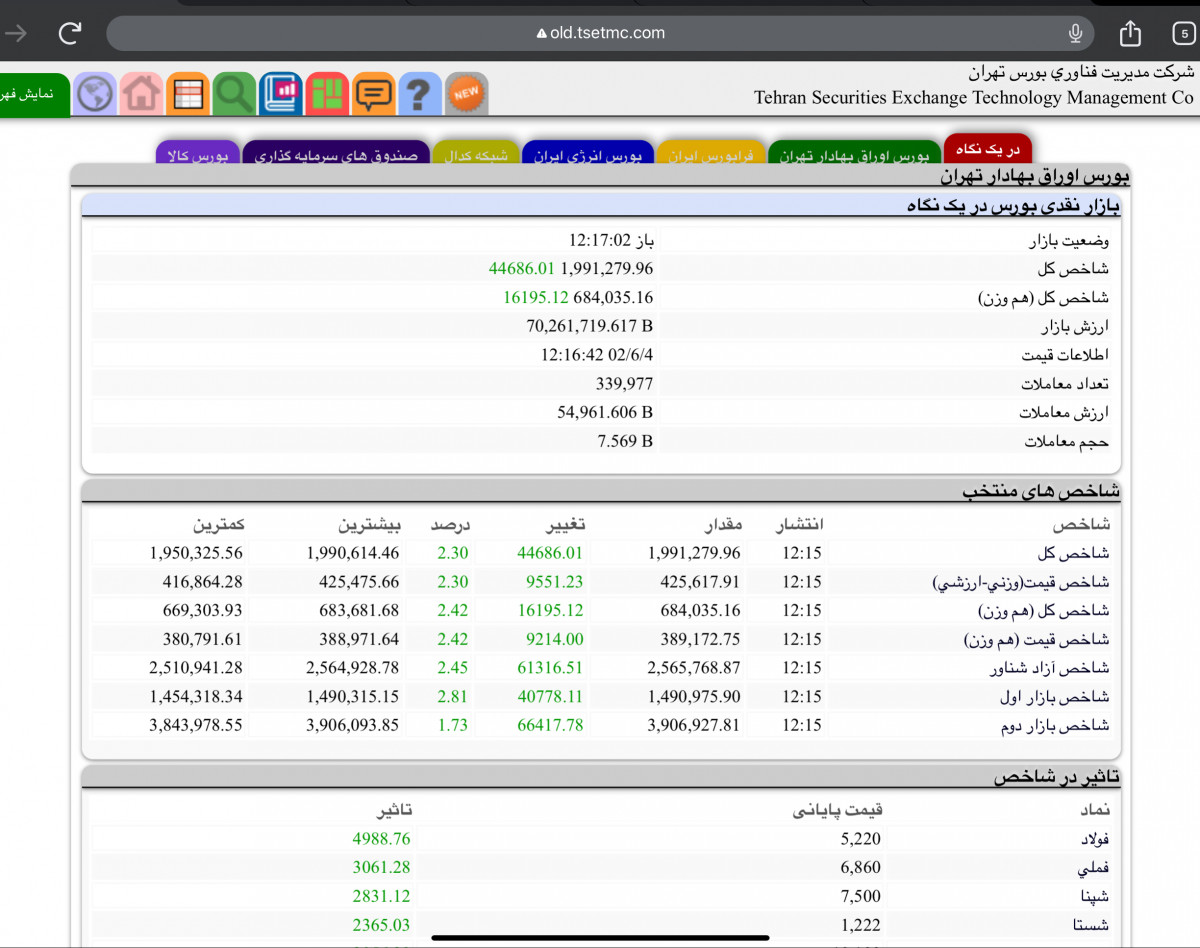This screenshot has height=948, width=1200.
Task: Click the orange NEW badge icon
Action: (466, 94)
